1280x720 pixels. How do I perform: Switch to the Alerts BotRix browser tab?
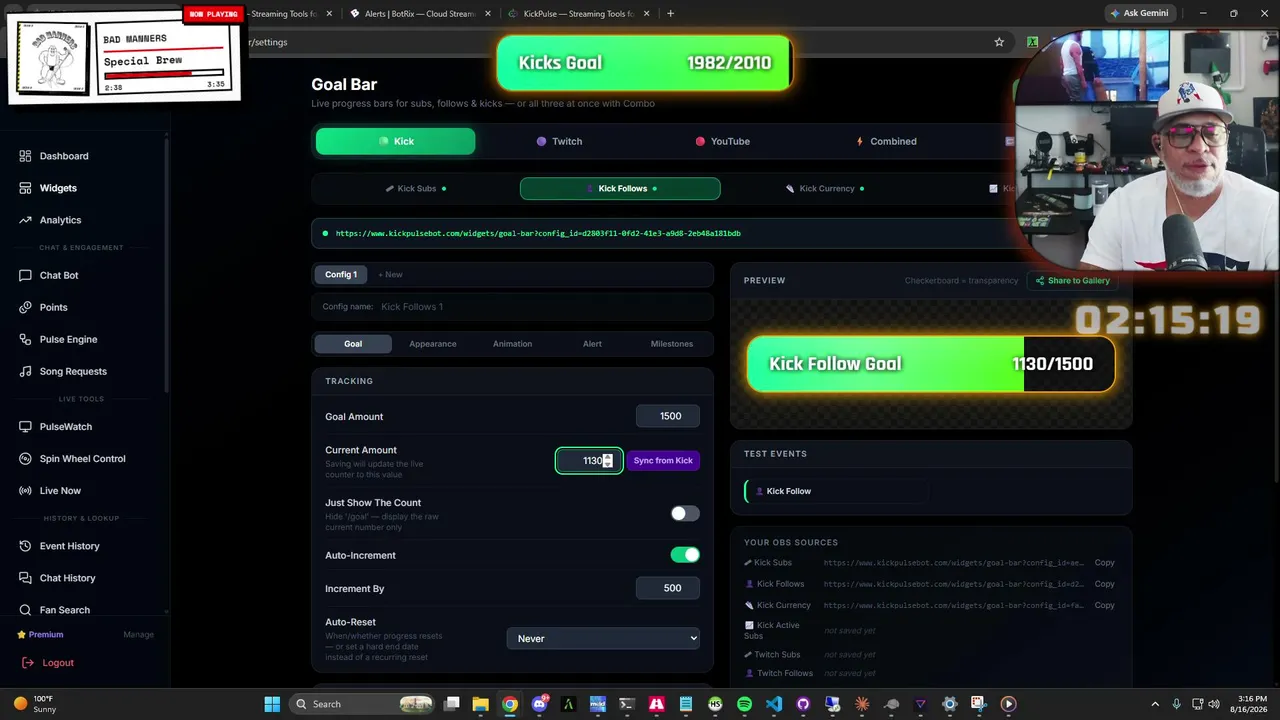pos(419,14)
